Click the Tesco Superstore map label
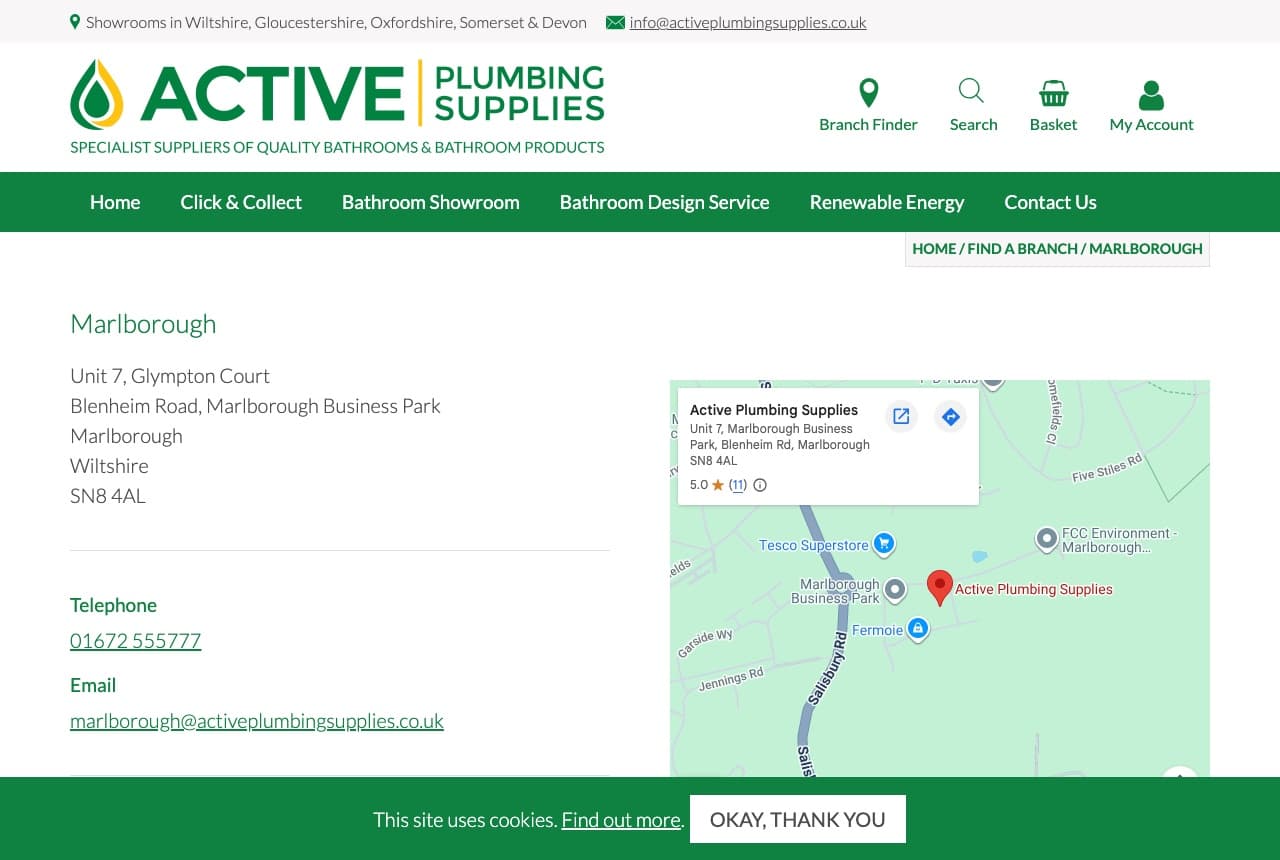Image resolution: width=1280 pixels, height=860 pixels. (x=814, y=545)
